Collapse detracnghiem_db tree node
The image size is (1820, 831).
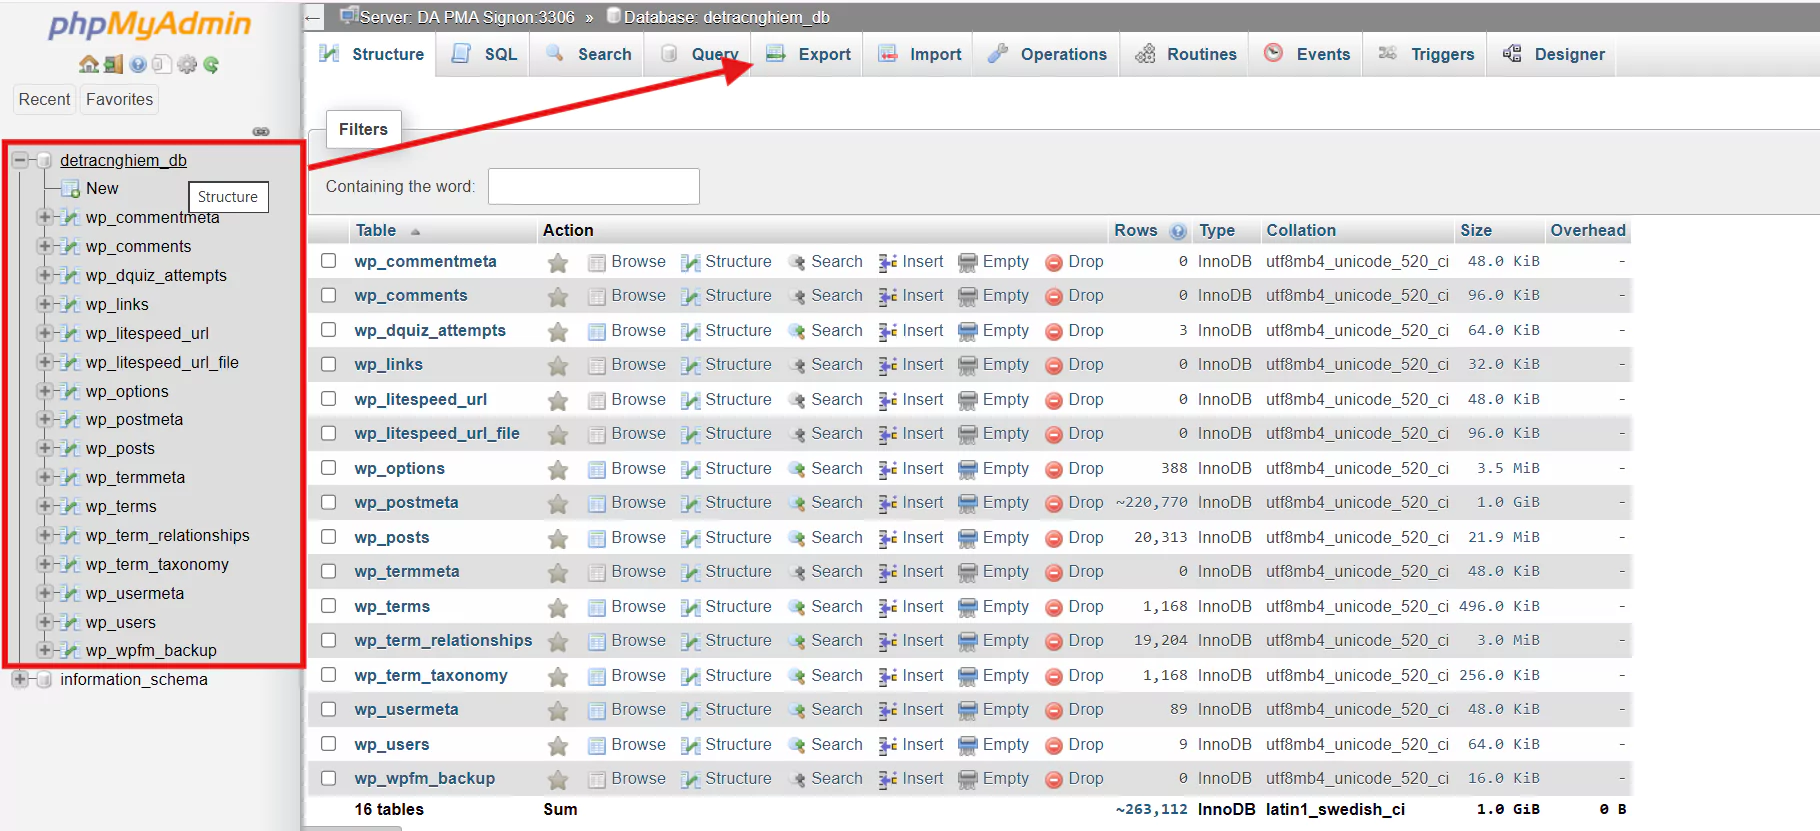point(19,160)
